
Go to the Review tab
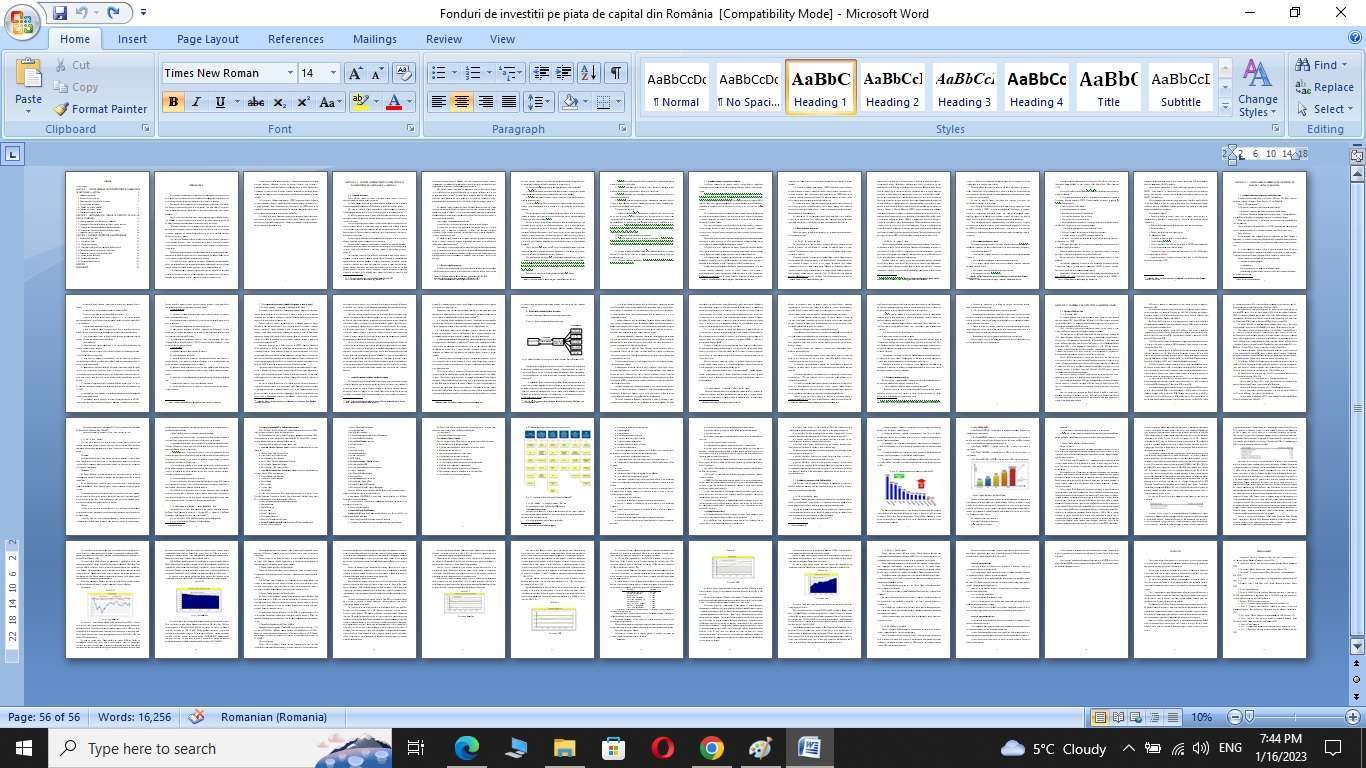click(444, 39)
